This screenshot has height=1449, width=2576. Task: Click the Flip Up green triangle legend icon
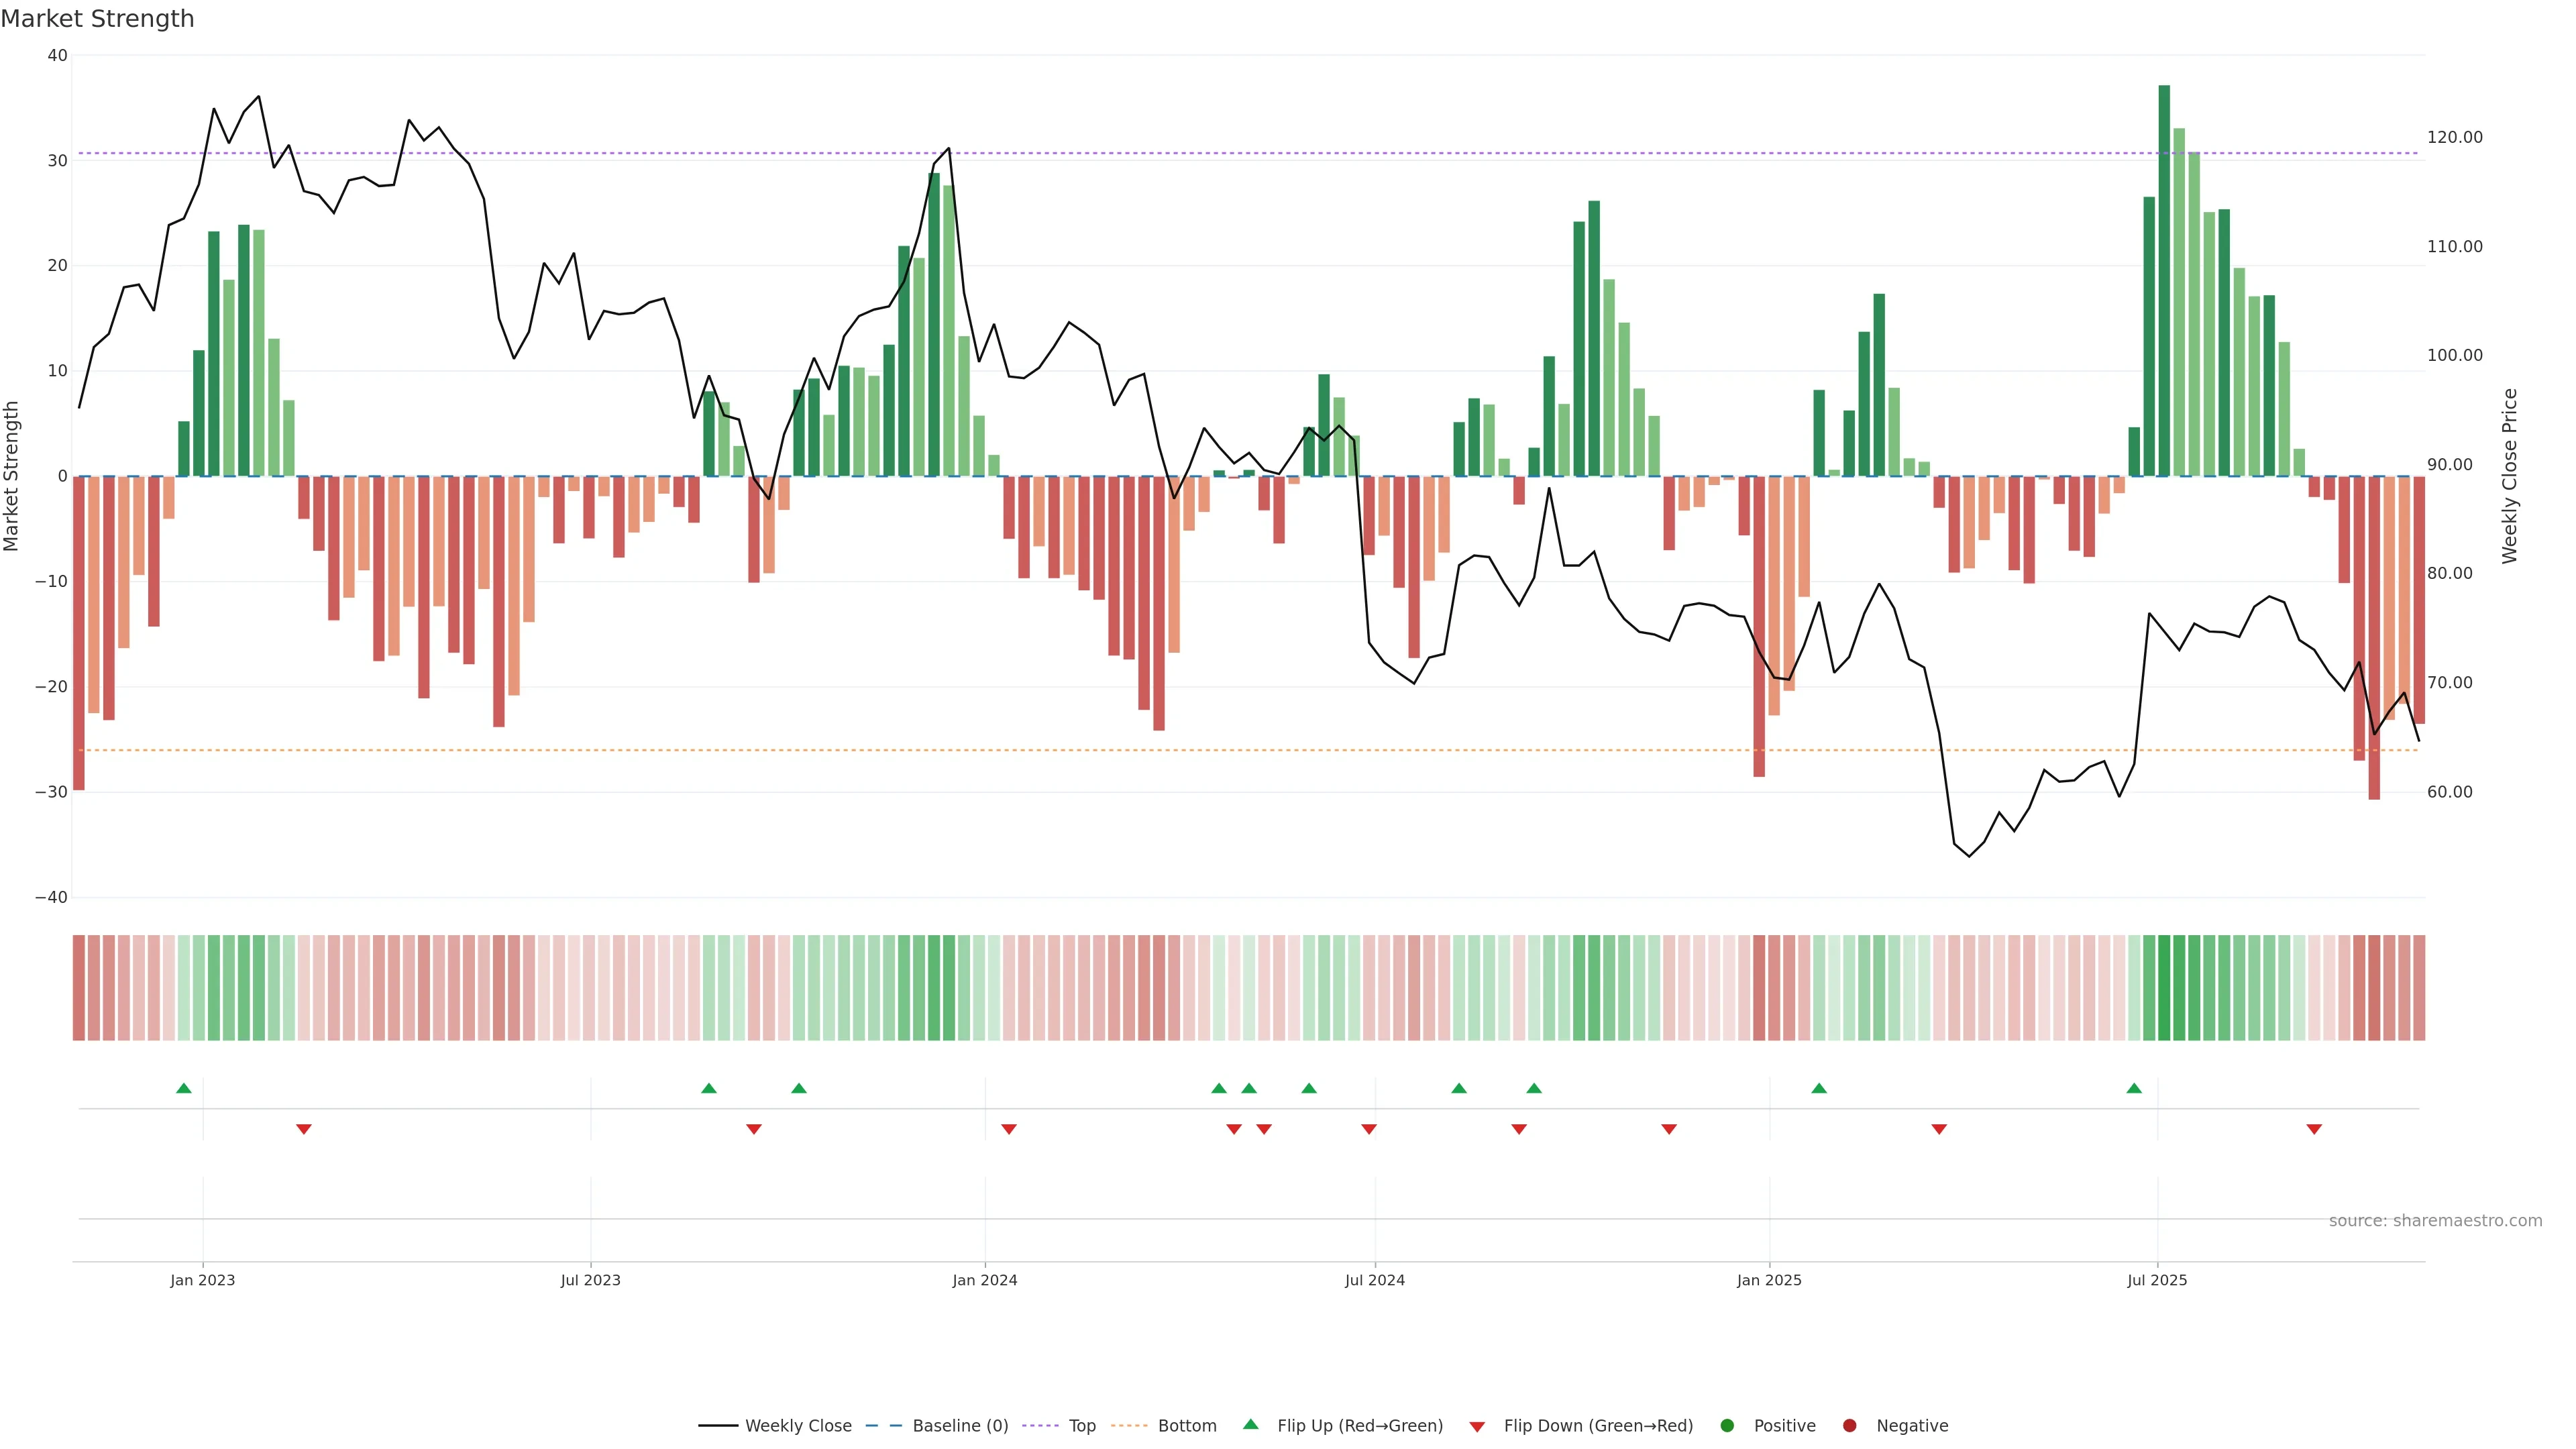(1250, 1424)
